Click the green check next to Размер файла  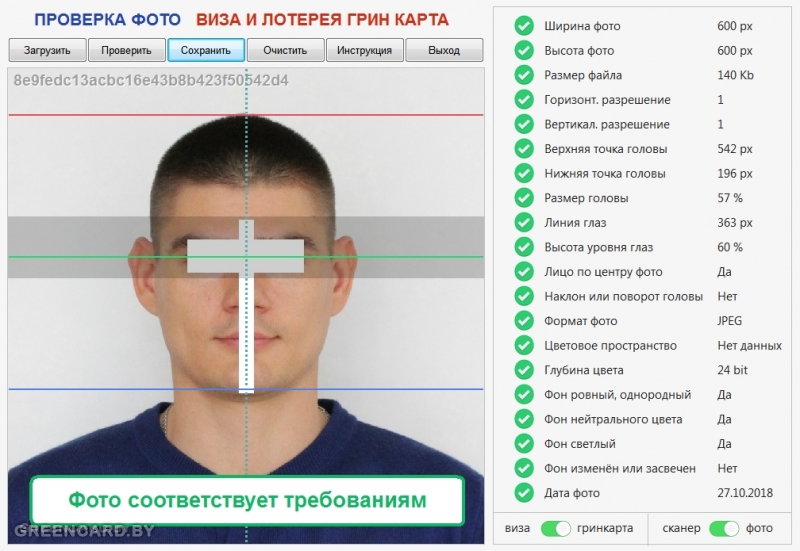524,75
